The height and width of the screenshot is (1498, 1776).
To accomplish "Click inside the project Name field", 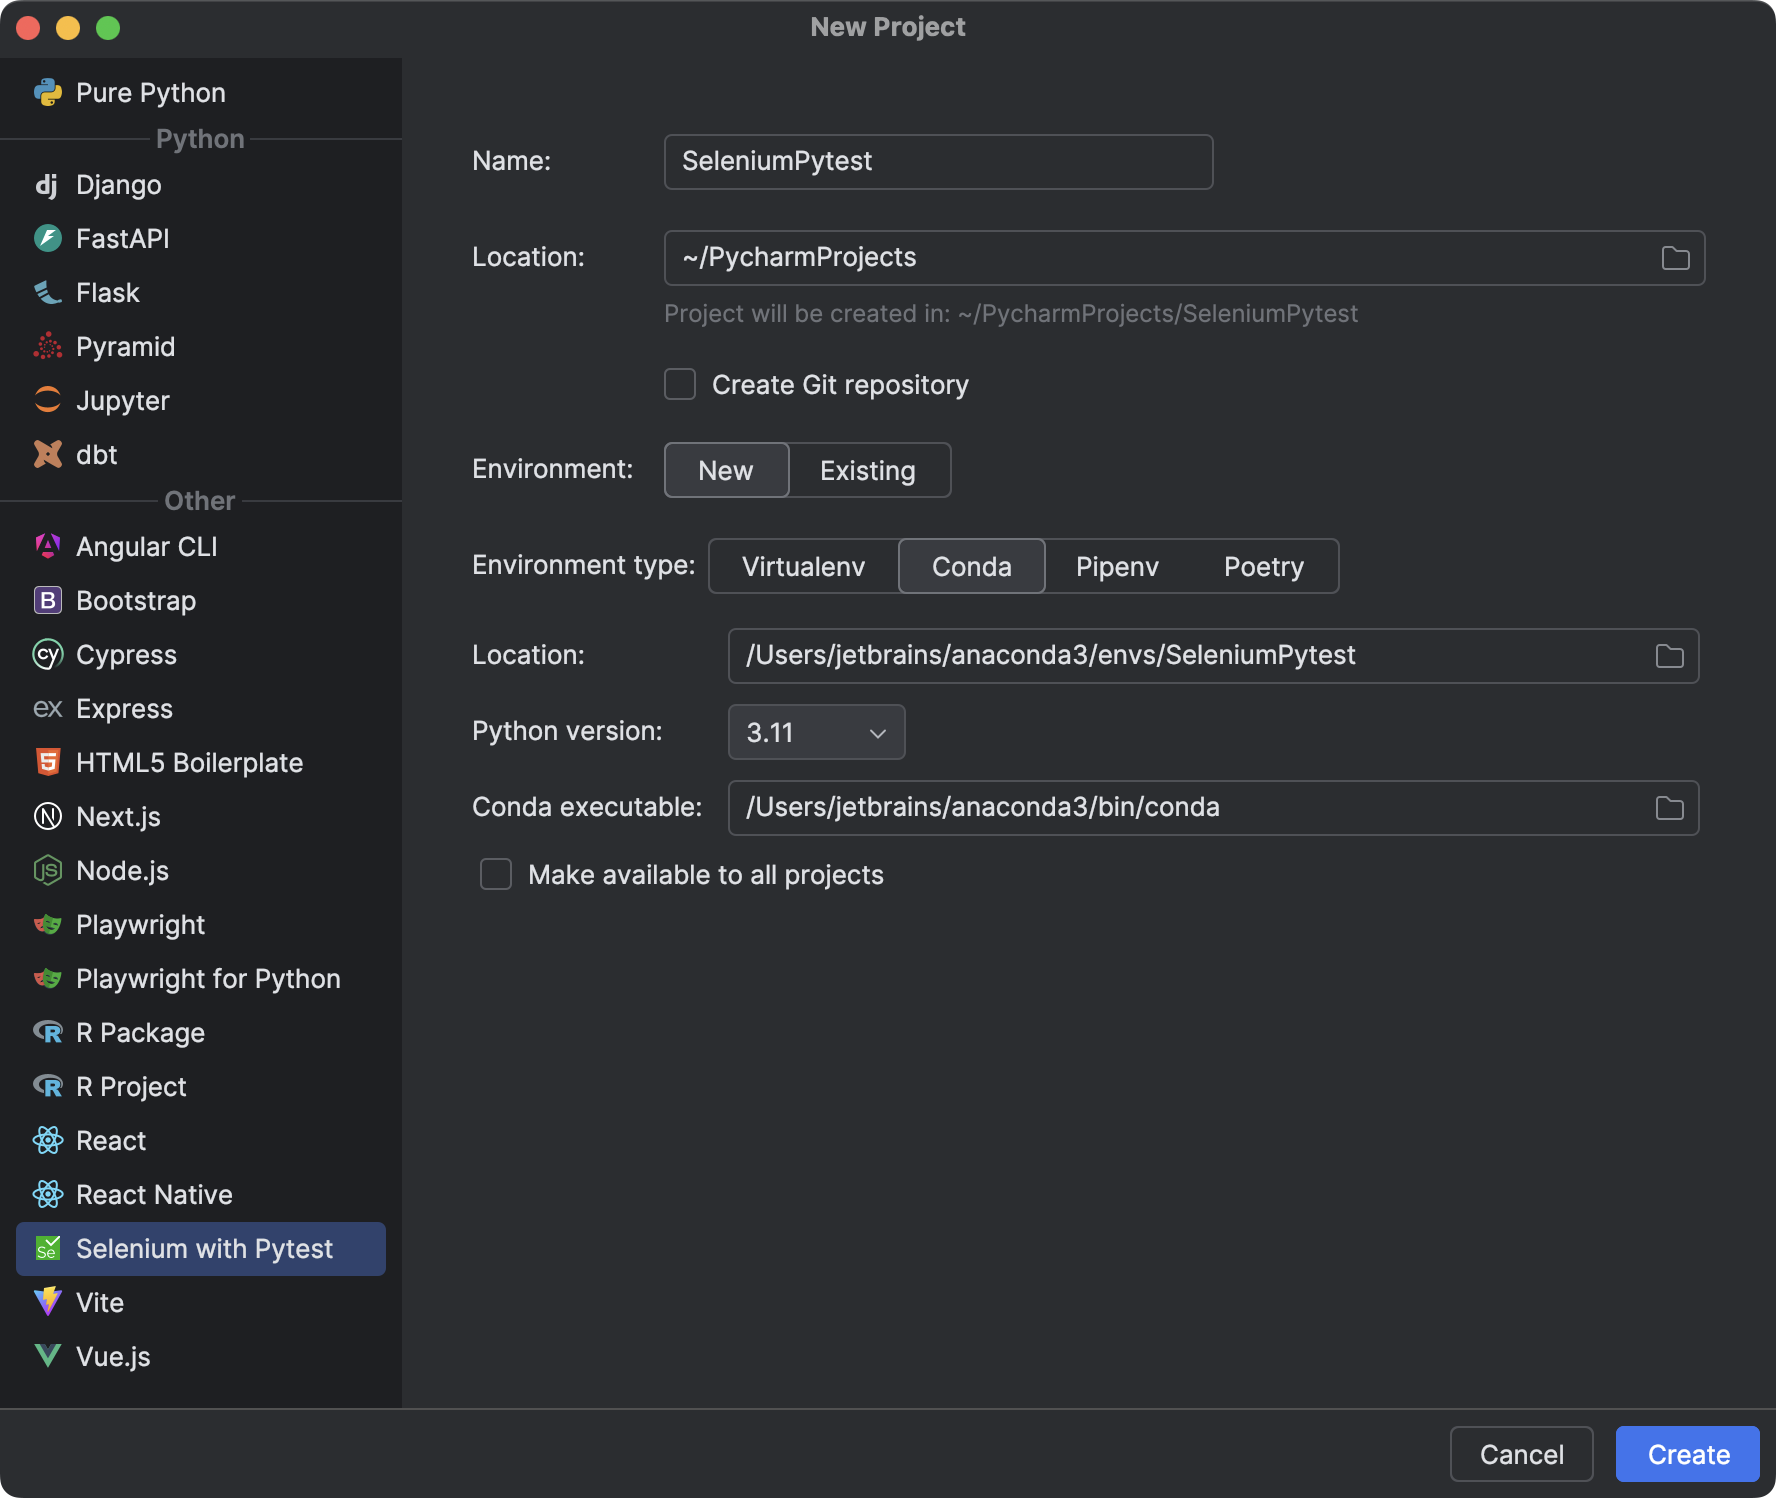I will pyautogui.click(x=937, y=161).
